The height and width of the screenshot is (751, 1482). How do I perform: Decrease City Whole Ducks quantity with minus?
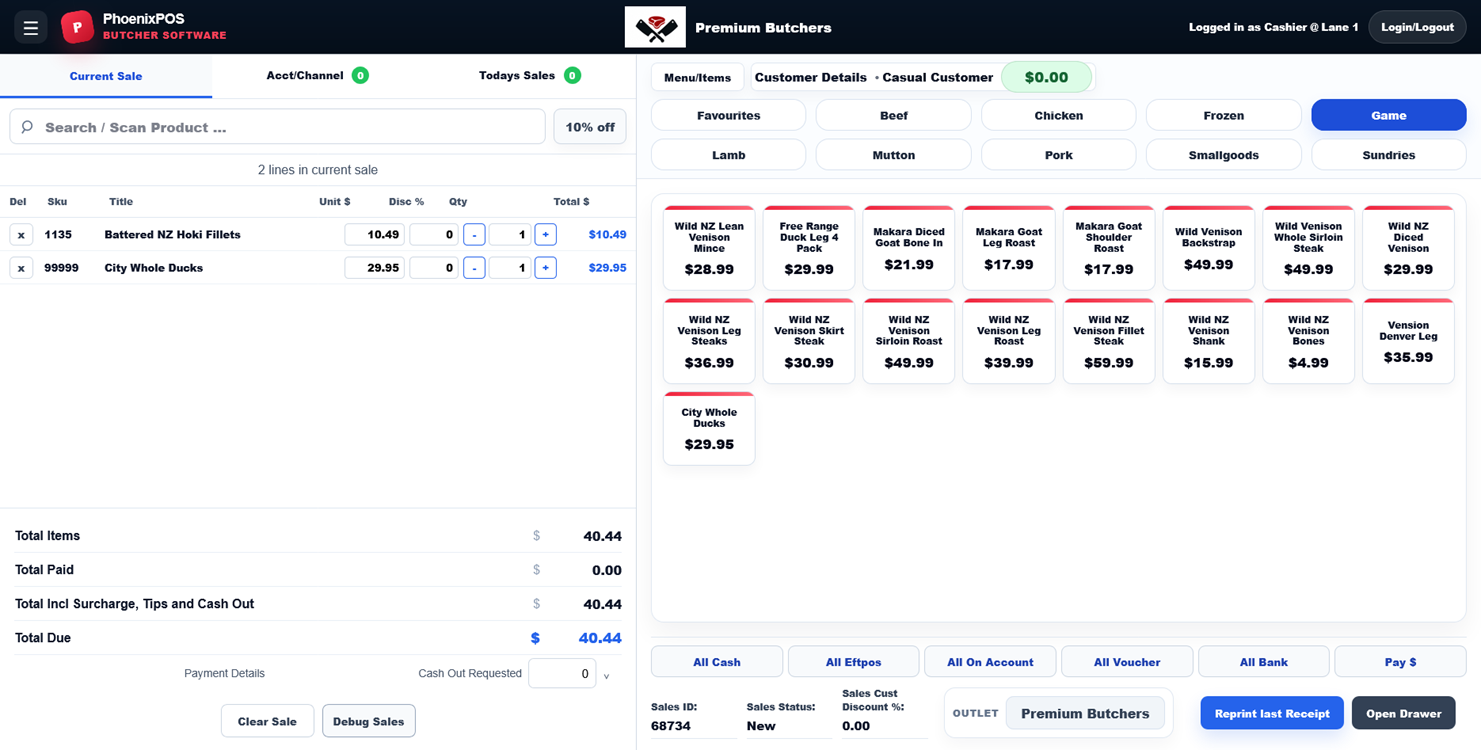click(x=474, y=268)
